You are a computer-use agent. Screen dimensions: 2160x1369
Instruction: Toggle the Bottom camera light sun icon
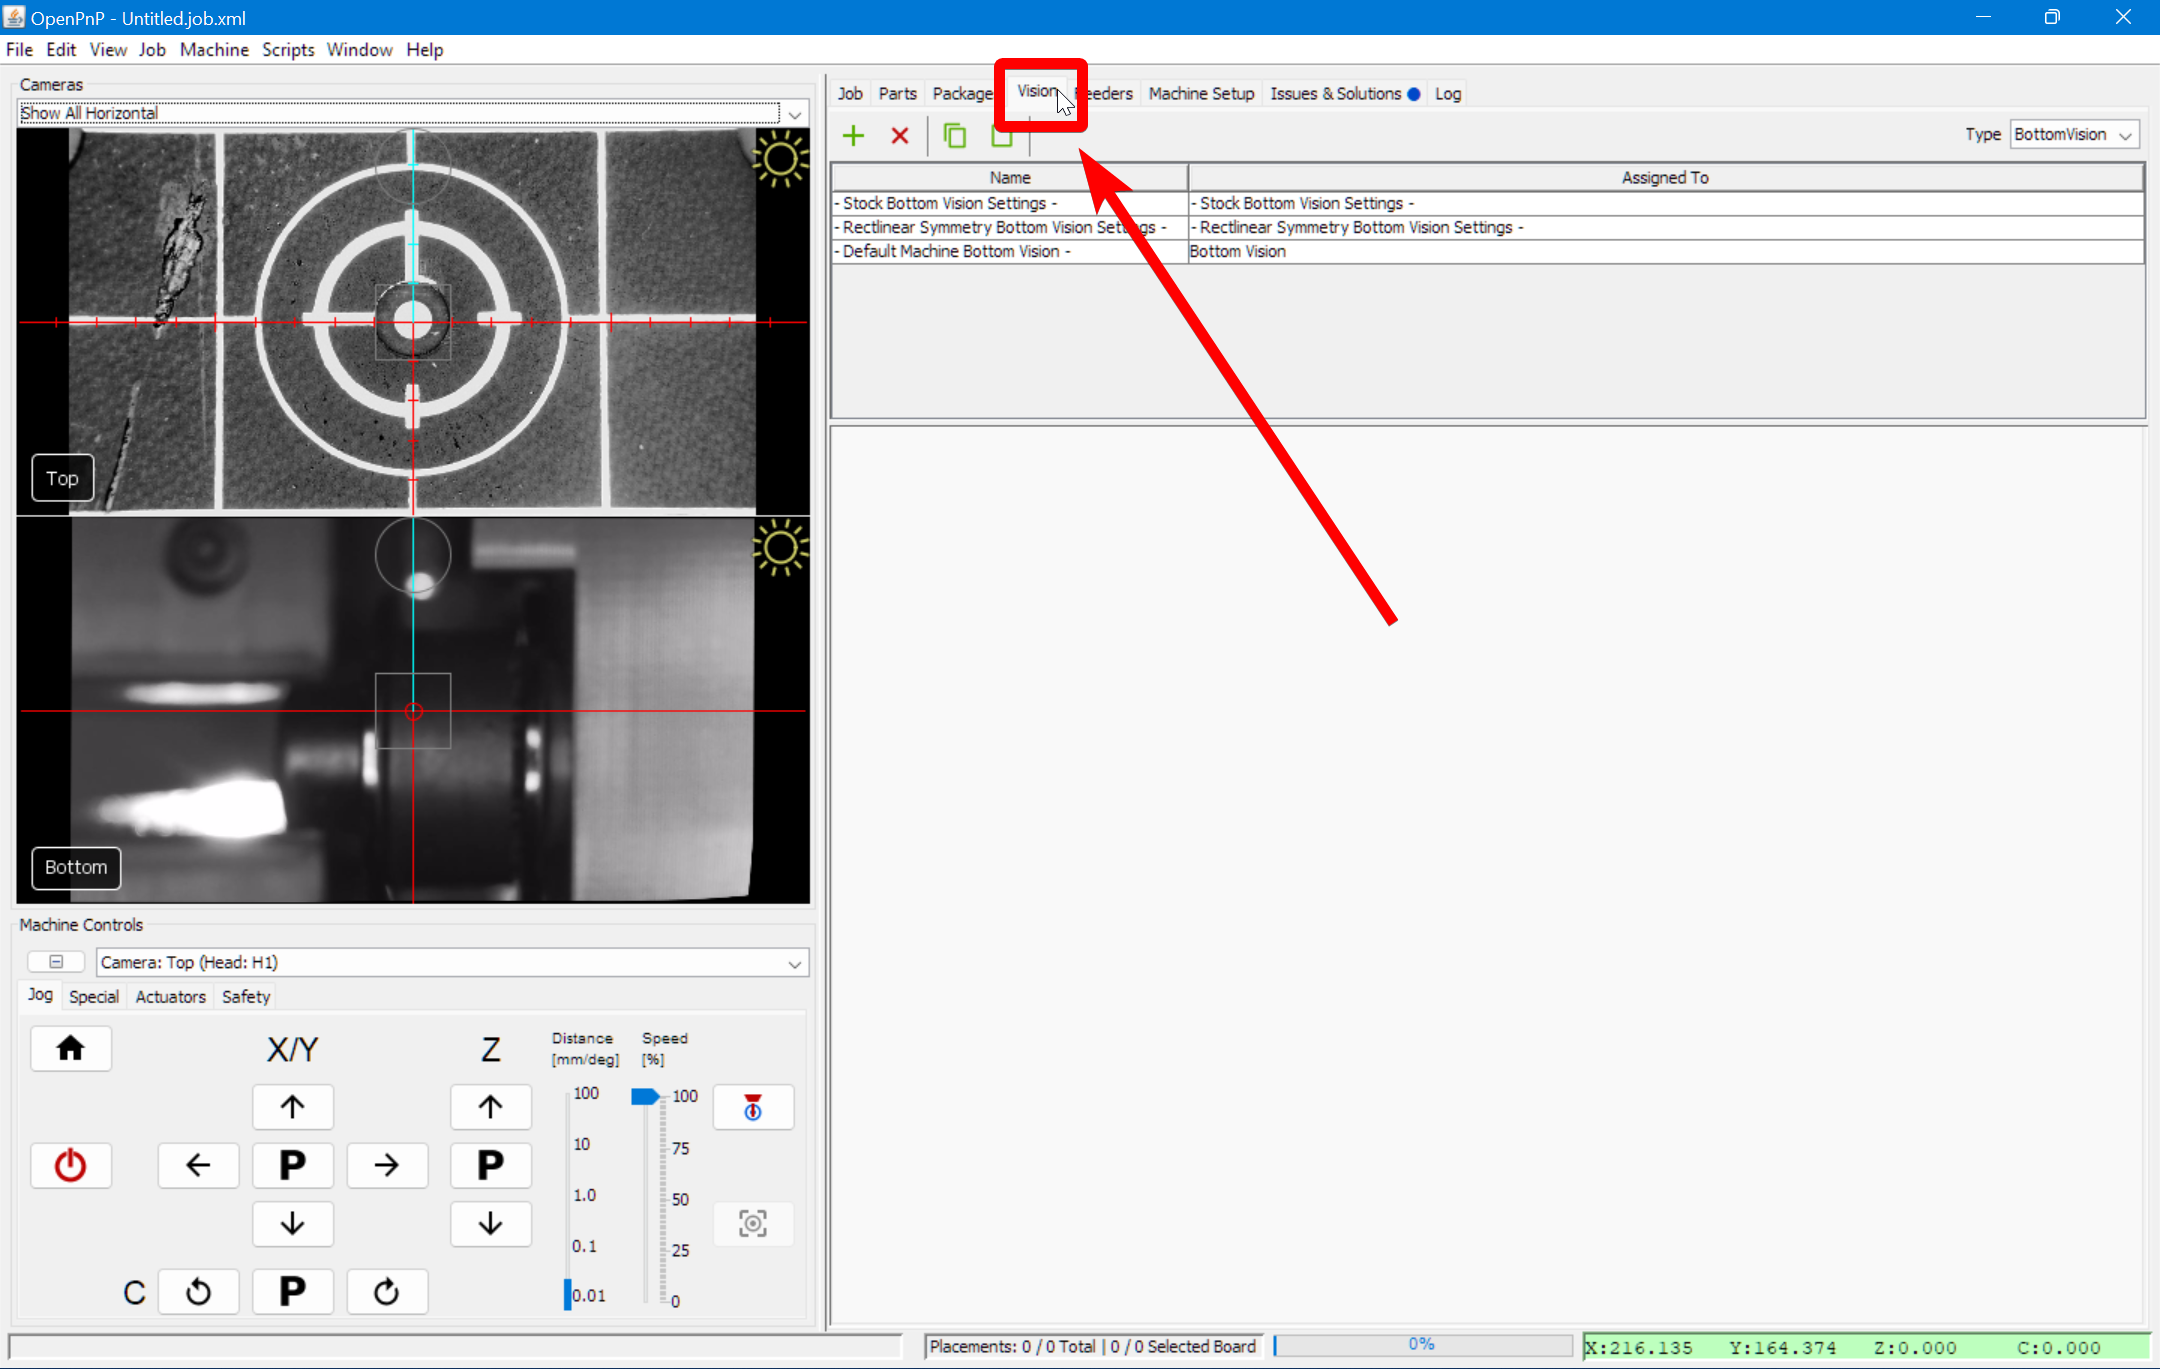[x=780, y=548]
